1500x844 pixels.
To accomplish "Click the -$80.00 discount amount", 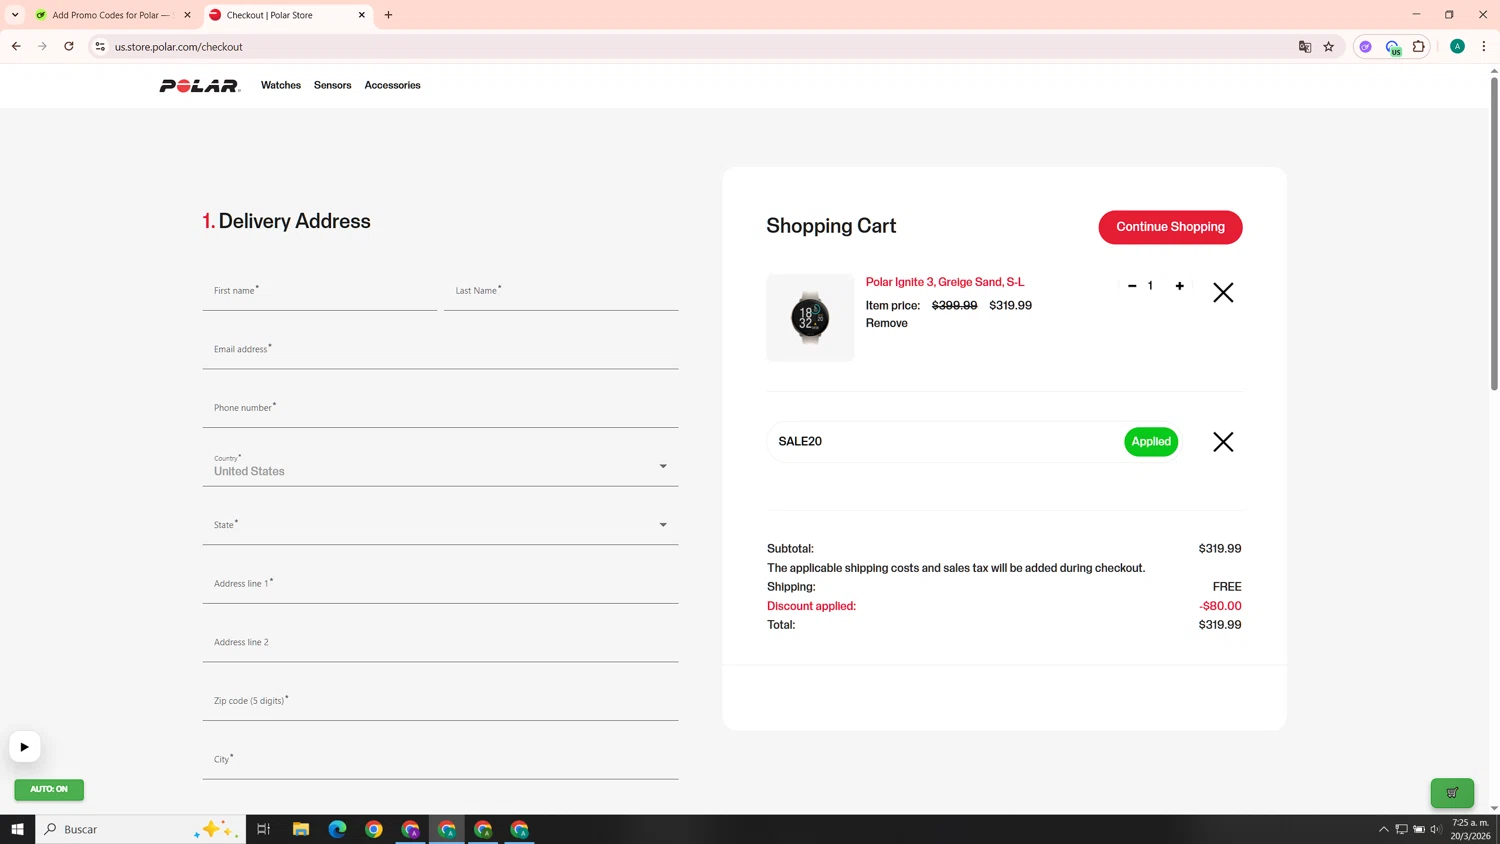I will point(1220,606).
